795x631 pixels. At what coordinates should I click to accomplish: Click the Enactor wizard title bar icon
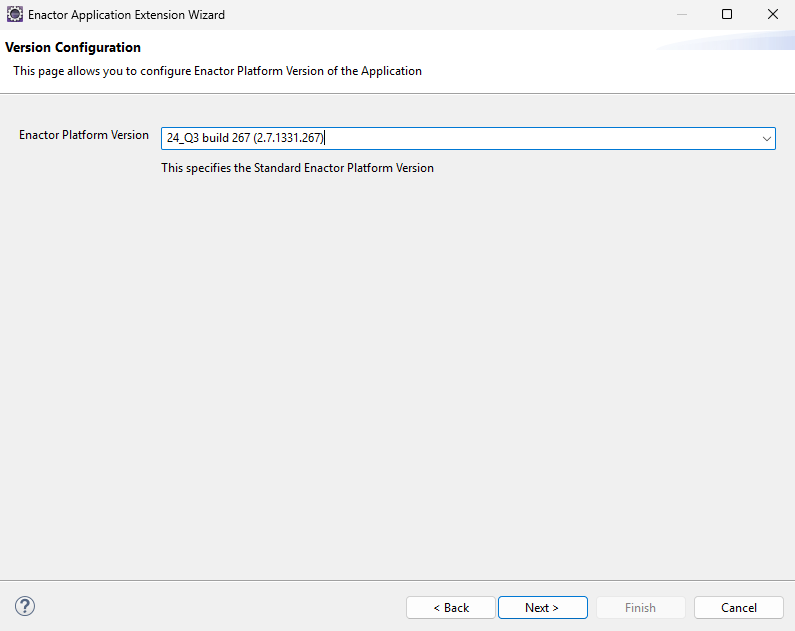[15, 14]
